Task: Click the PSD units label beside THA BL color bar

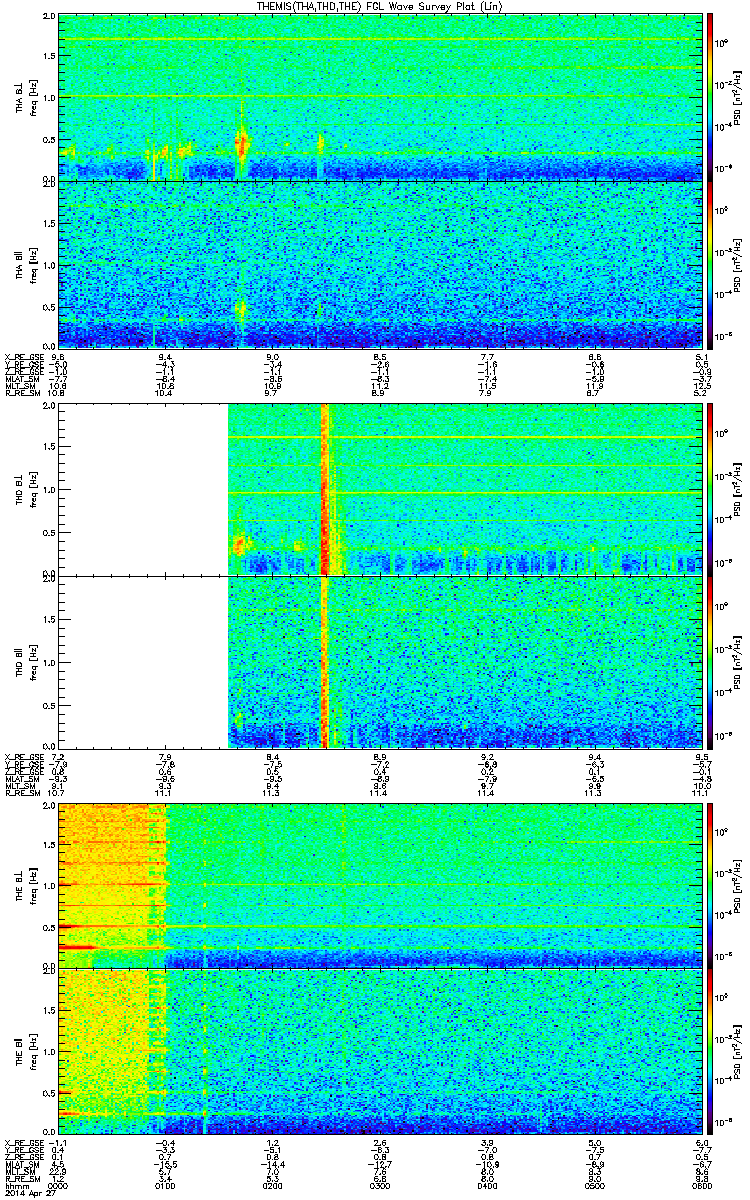Action: point(737,98)
